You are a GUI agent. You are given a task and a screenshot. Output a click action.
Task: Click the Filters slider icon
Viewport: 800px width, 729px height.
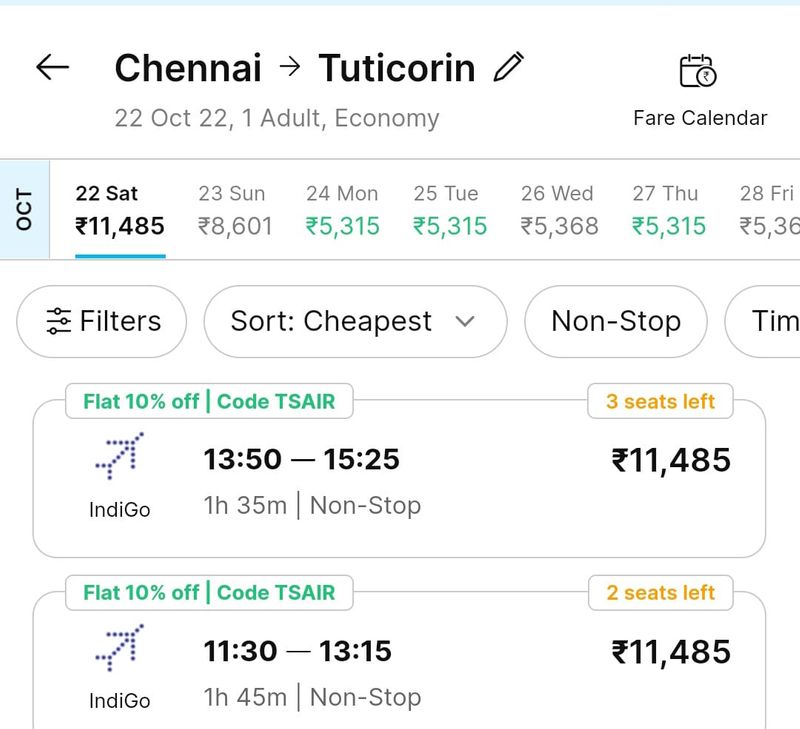59,321
